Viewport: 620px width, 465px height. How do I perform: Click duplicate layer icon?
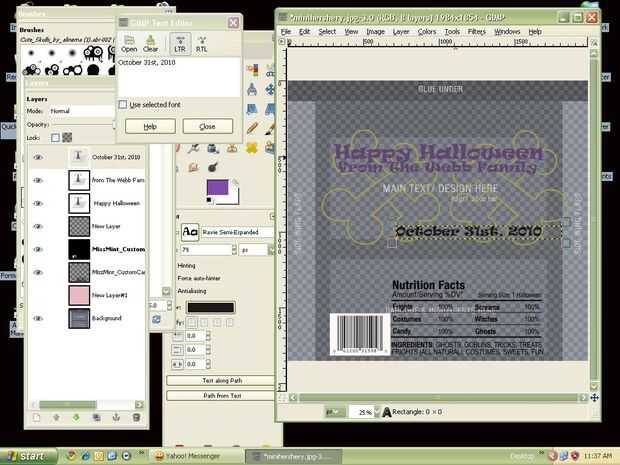click(x=96, y=418)
